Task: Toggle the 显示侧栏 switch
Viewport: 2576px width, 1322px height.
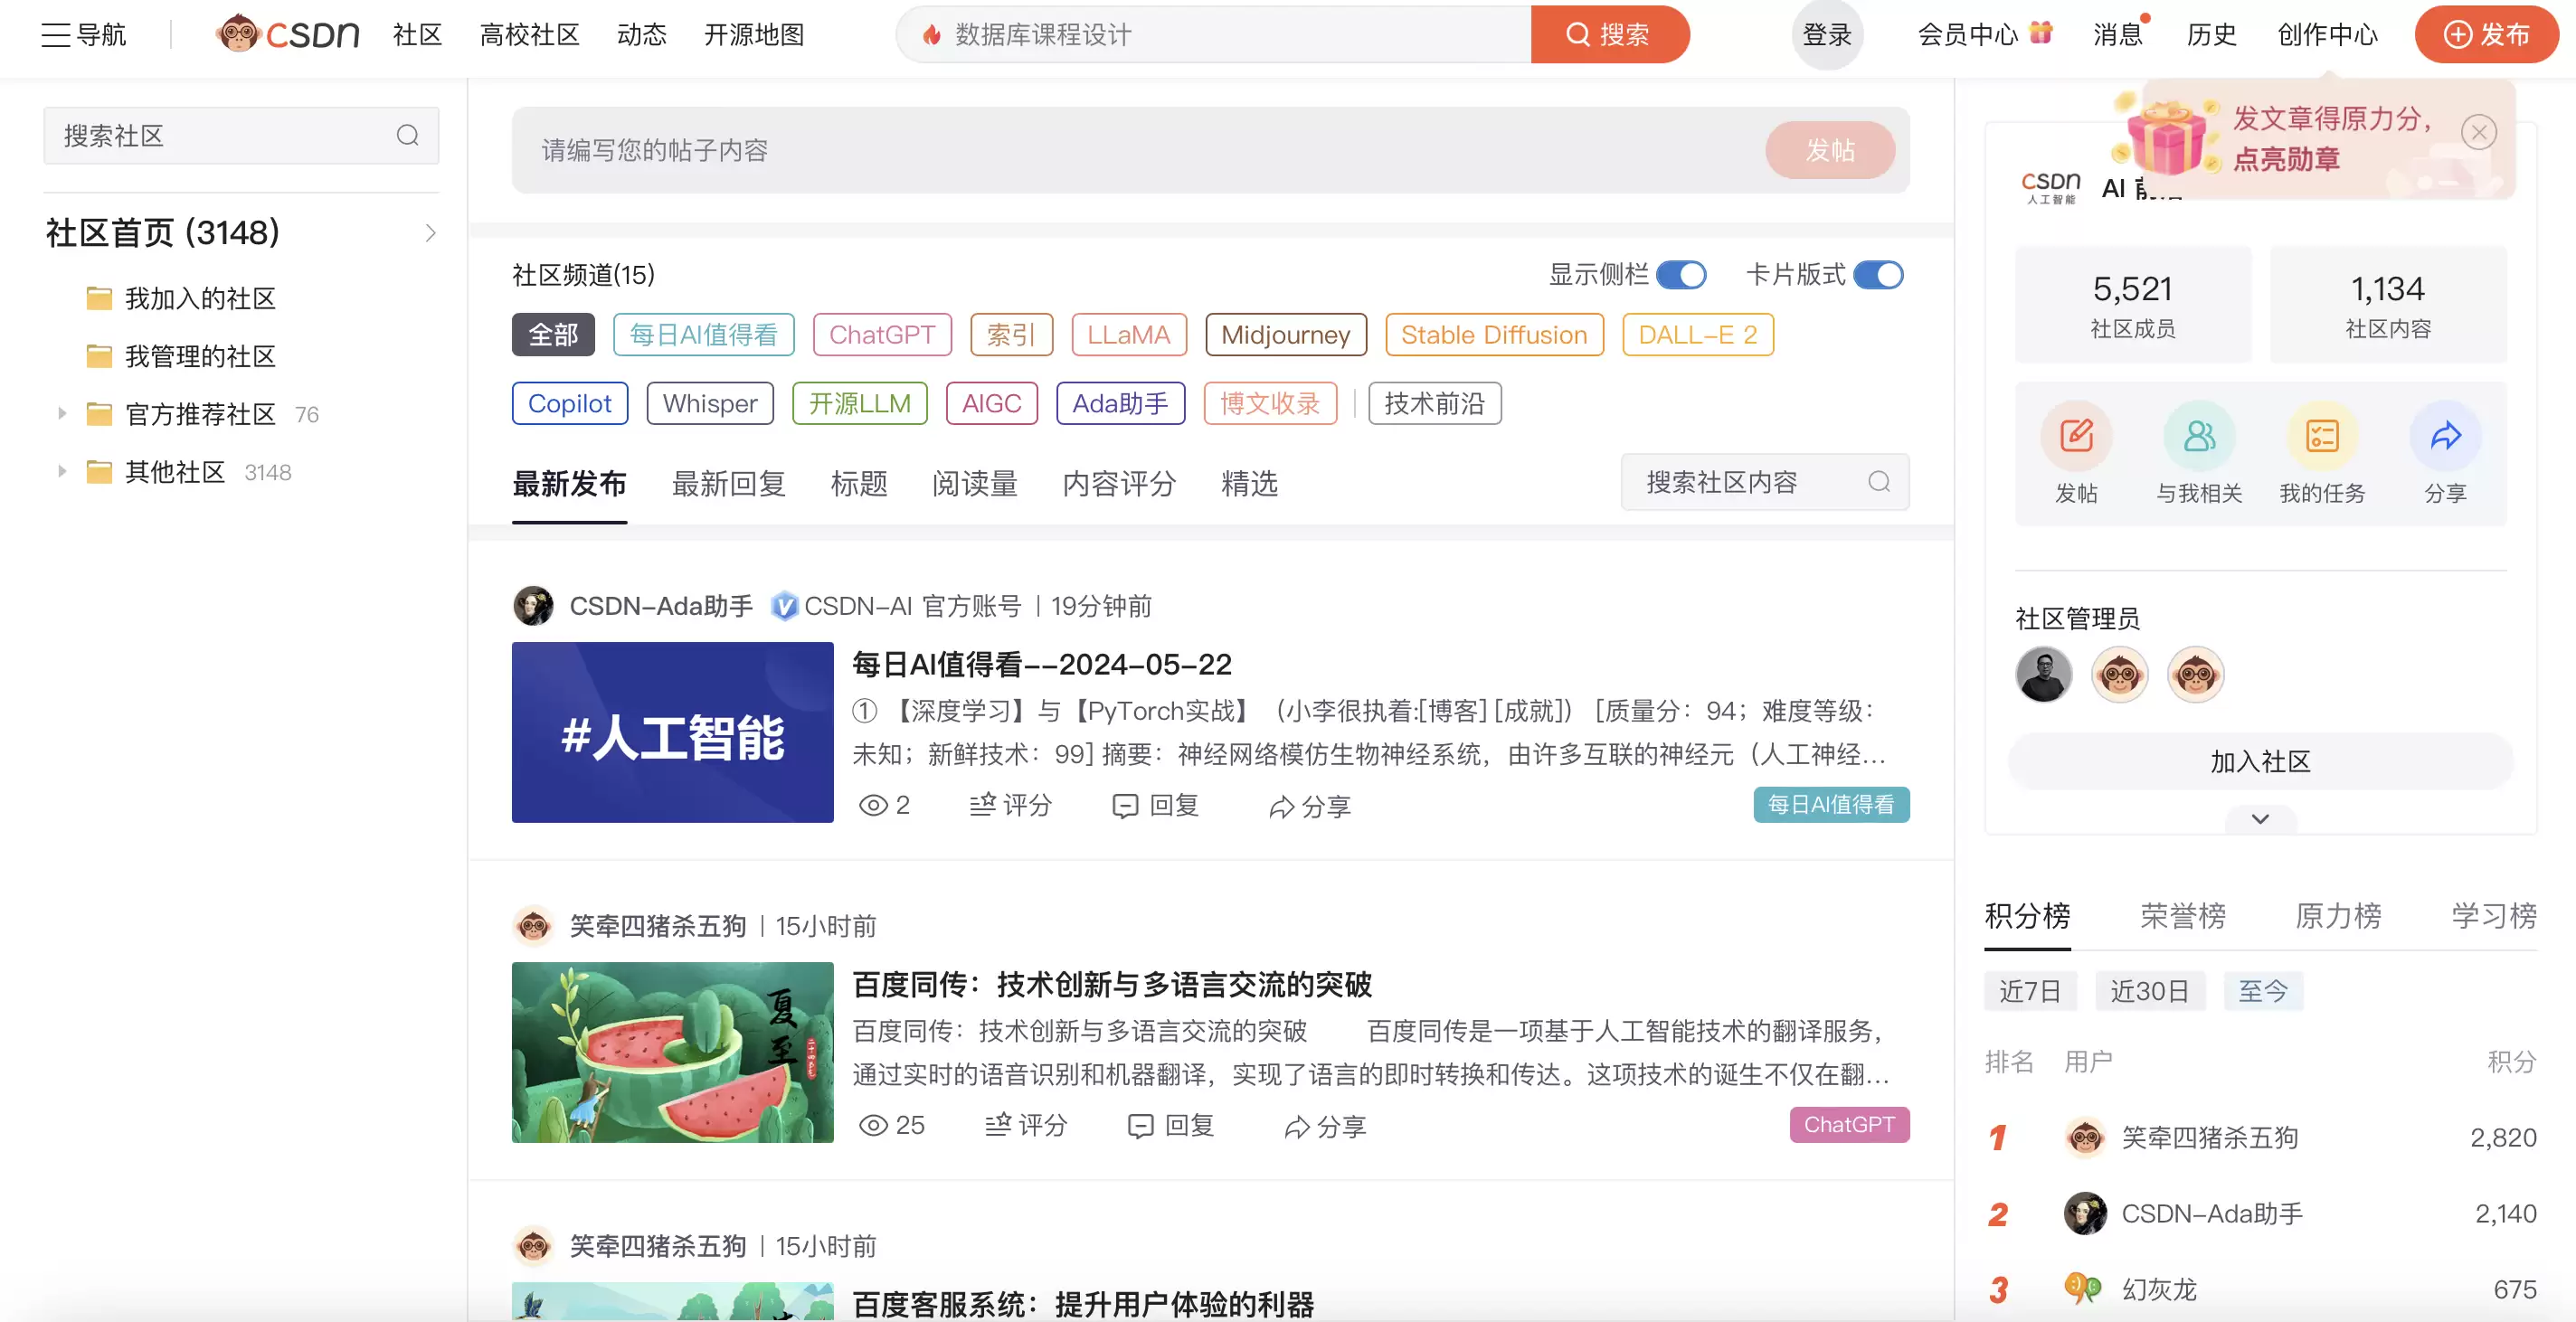Action: (1681, 274)
